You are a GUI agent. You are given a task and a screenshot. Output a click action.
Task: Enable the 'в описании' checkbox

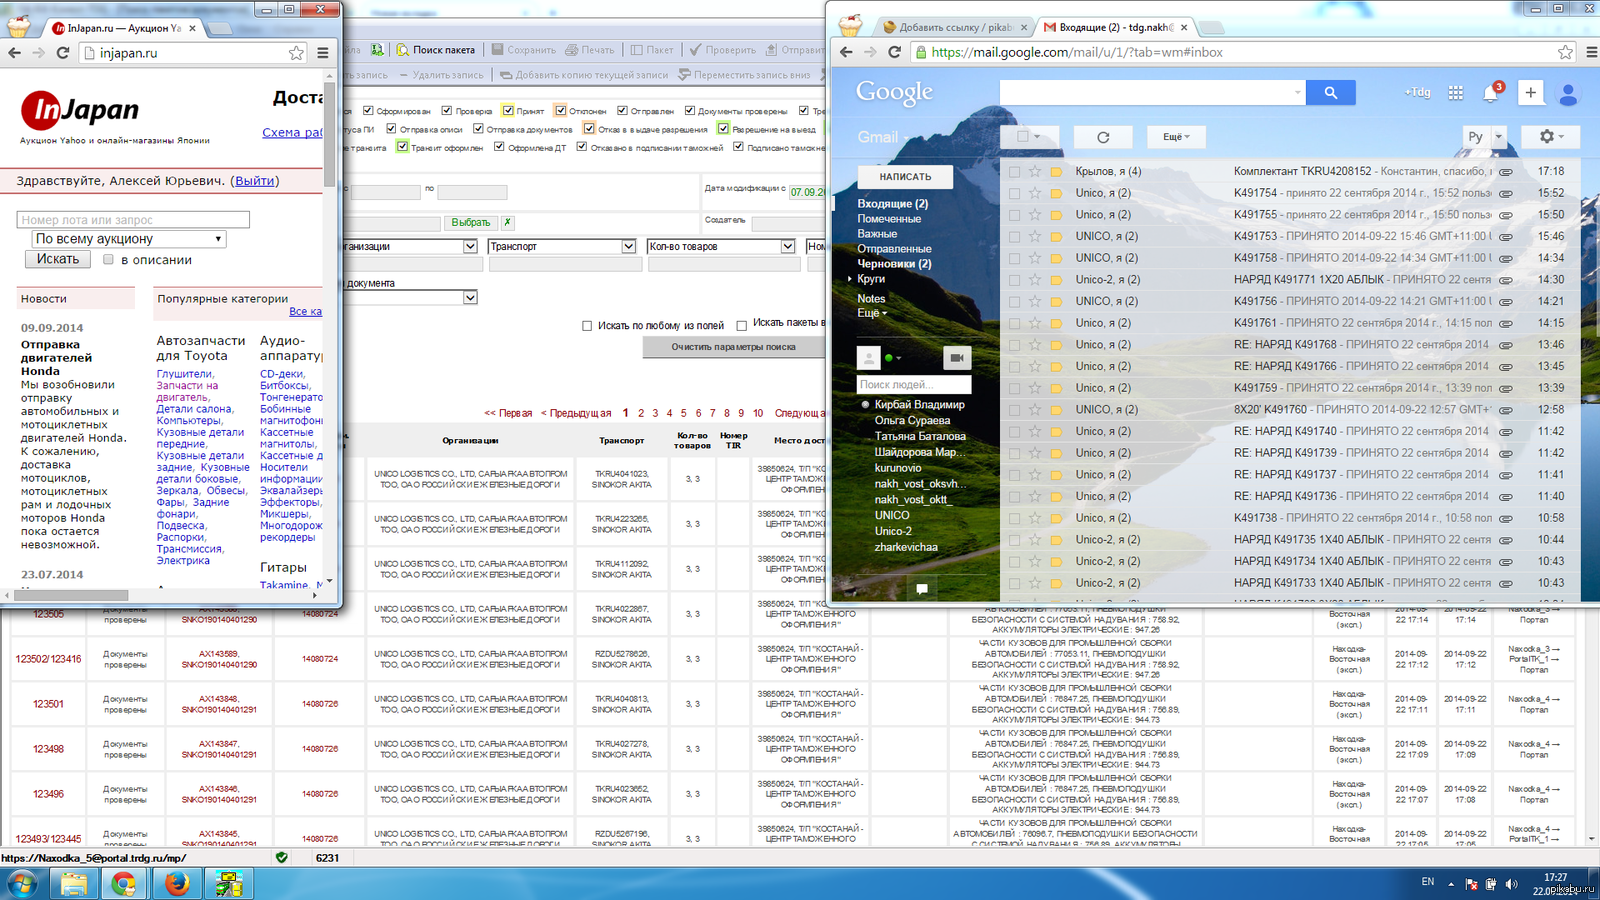(108, 260)
